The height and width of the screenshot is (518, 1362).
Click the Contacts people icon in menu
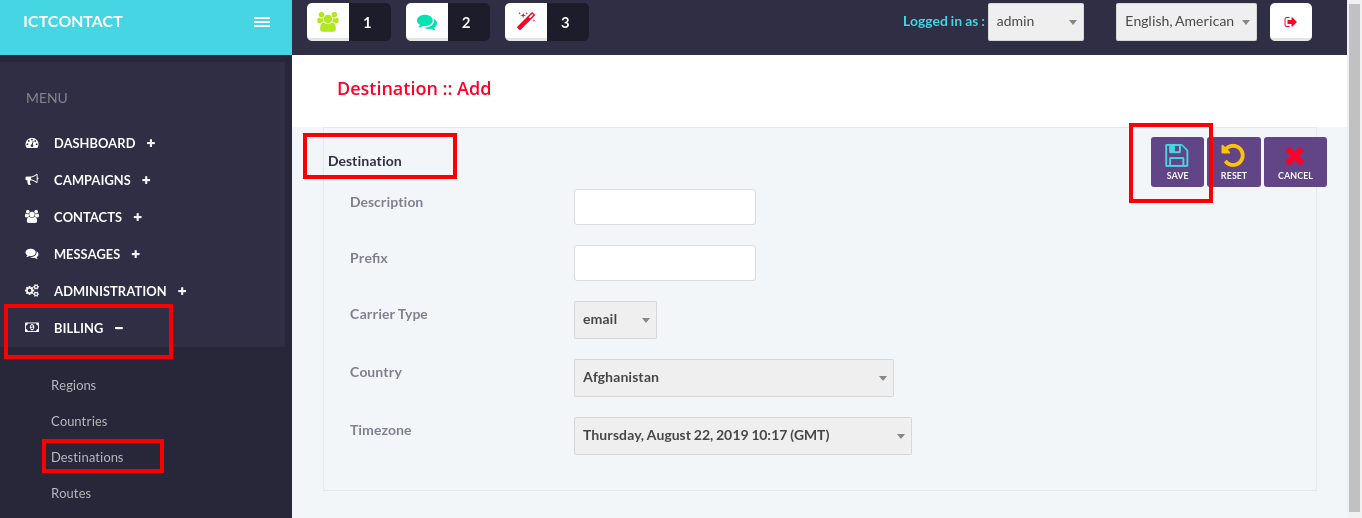coord(32,217)
